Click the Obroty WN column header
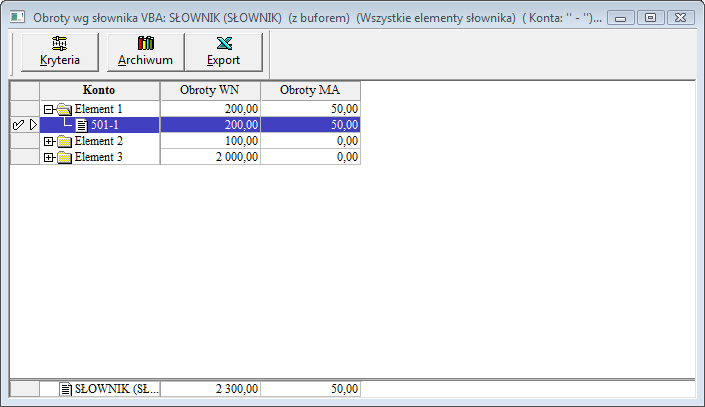The width and height of the screenshot is (705, 407). [x=210, y=90]
